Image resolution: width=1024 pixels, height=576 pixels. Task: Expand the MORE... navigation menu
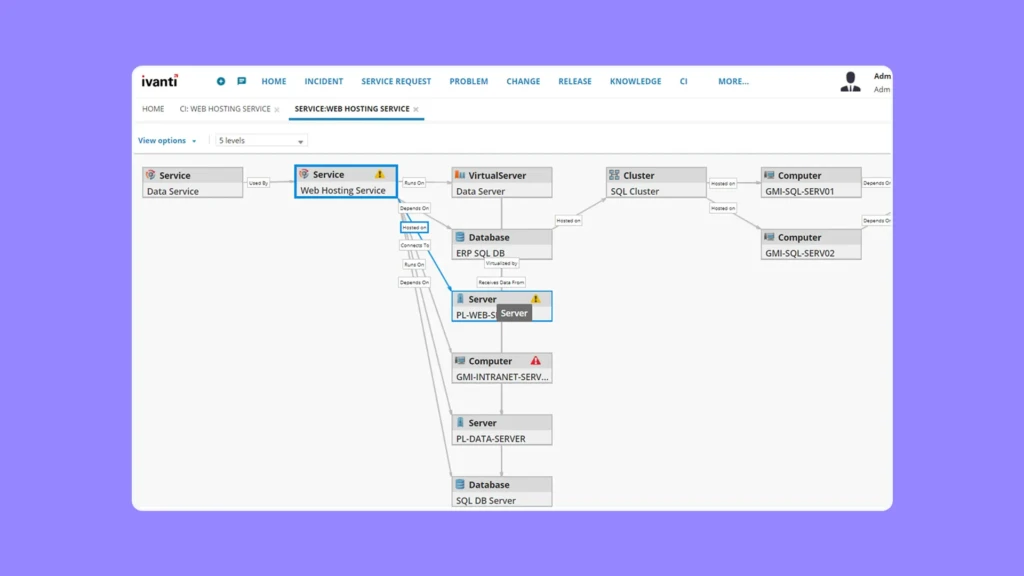tap(733, 82)
